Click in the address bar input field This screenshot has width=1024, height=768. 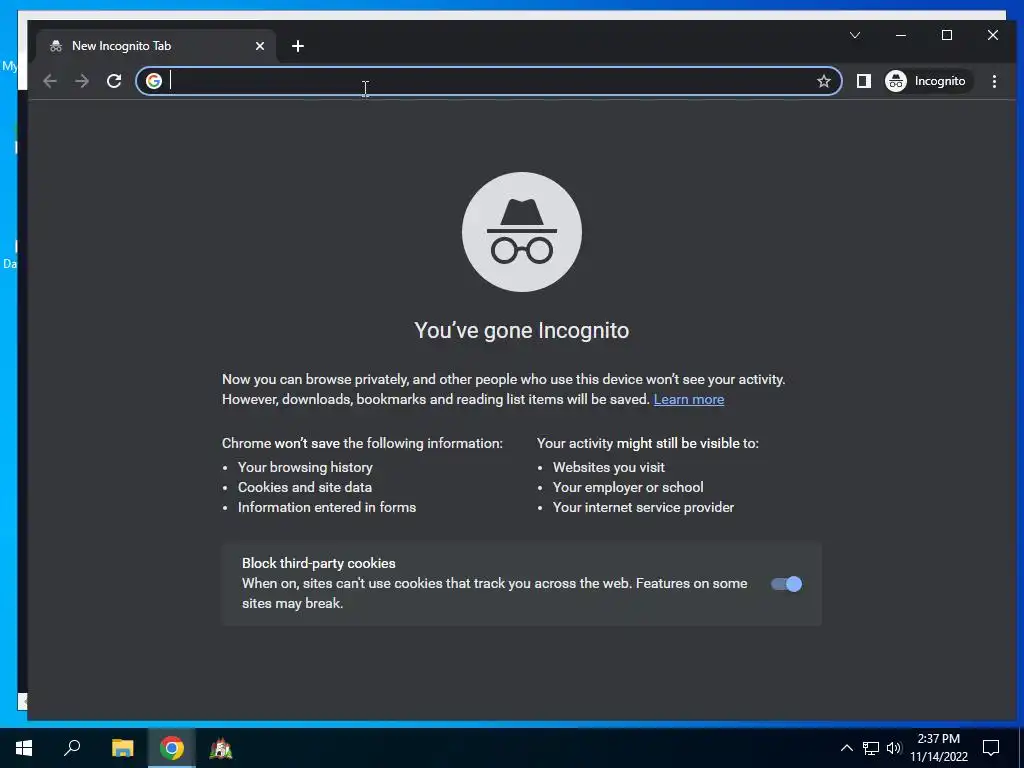pyautogui.click(x=490, y=81)
